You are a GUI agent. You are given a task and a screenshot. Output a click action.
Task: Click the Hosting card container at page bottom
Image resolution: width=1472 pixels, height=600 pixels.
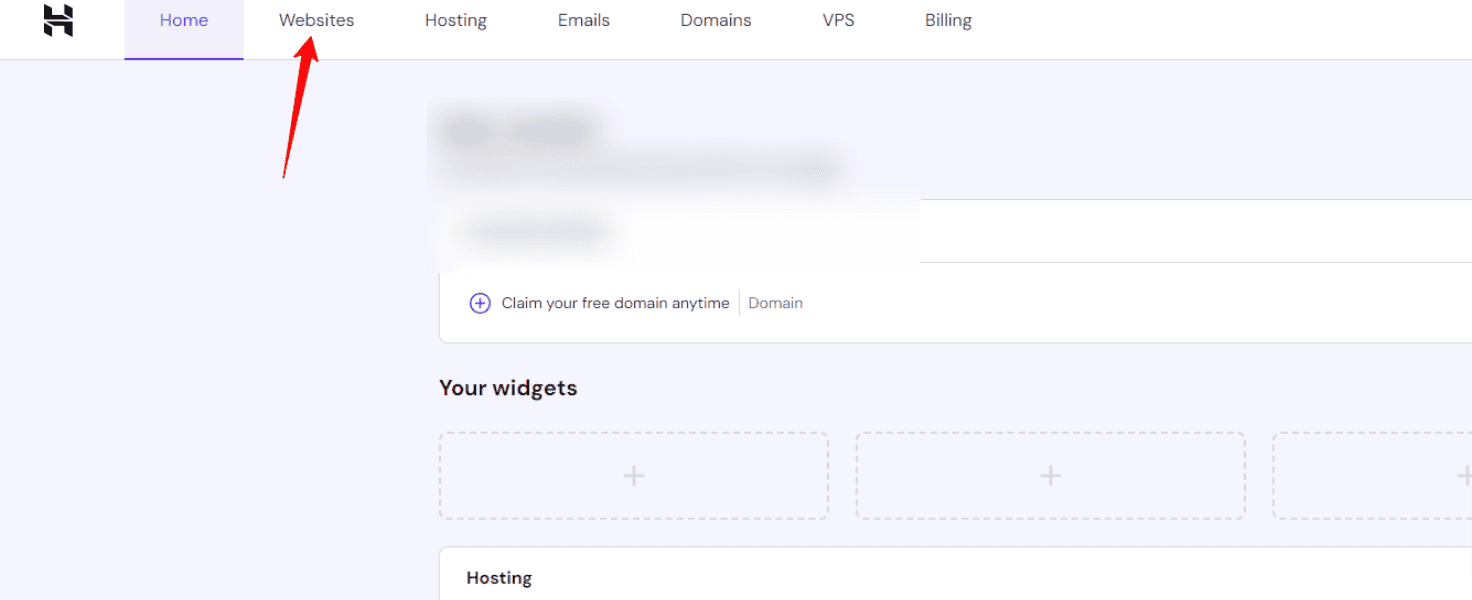point(950,577)
